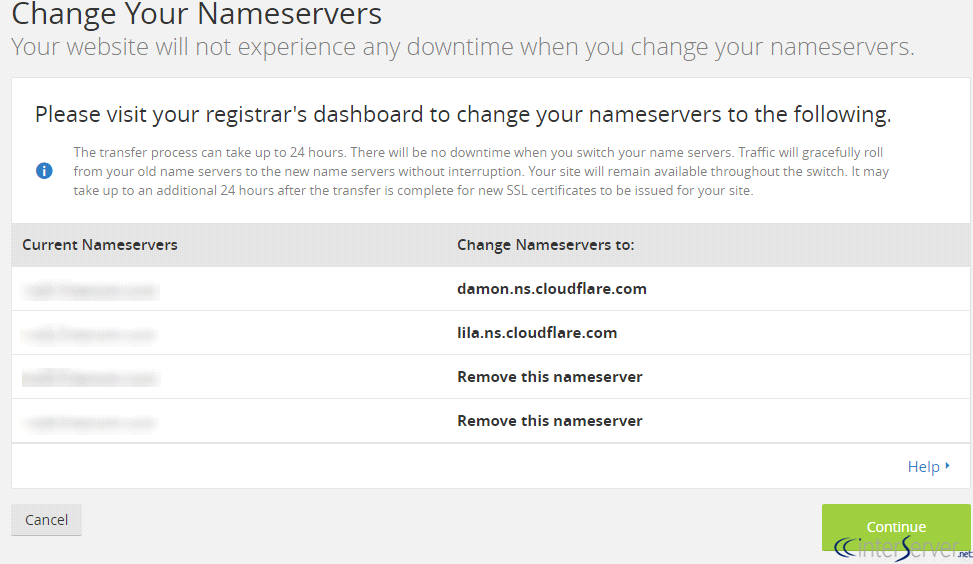973x564 pixels.
Task: Click the Change Nameservers to: header
Action: coord(545,245)
